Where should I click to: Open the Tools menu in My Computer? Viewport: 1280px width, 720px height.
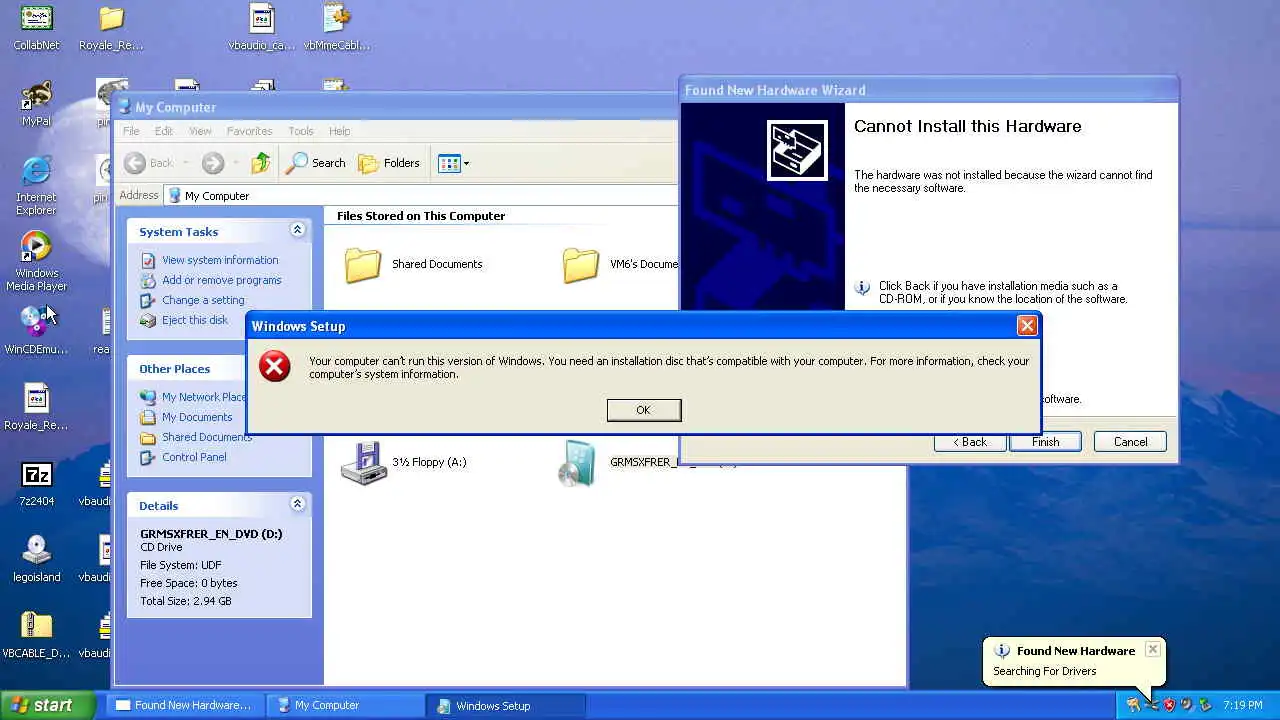point(301,131)
